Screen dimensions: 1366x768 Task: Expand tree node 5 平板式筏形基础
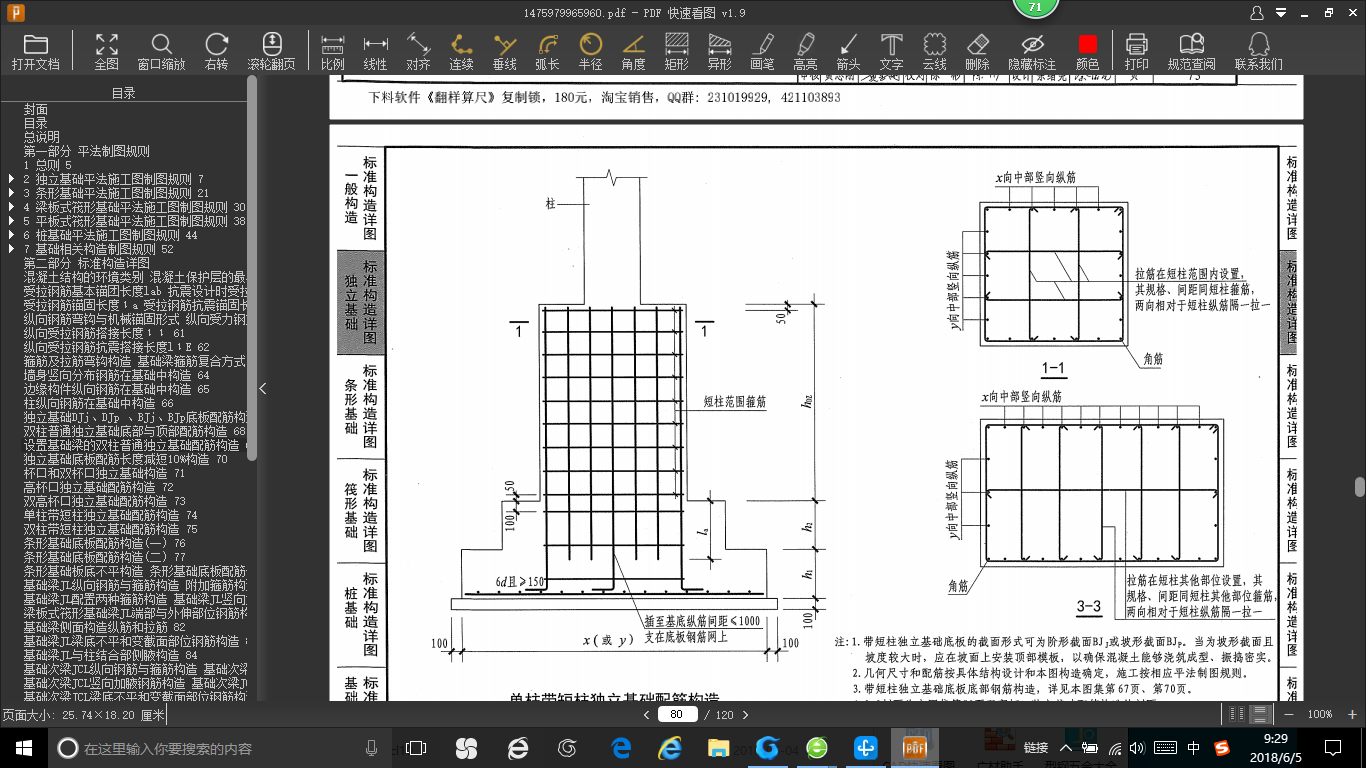tap(11, 221)
